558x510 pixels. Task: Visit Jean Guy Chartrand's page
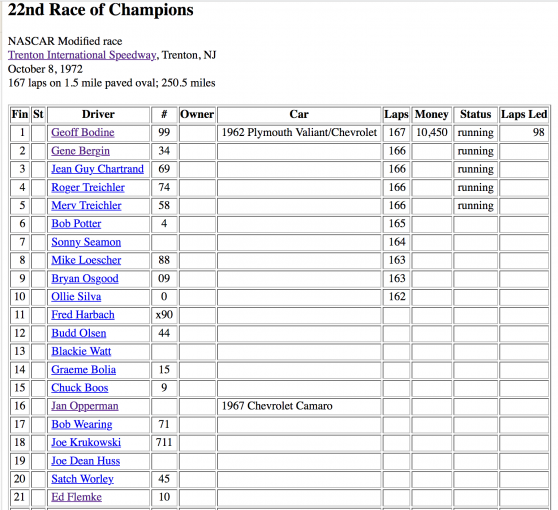point(98,169)
